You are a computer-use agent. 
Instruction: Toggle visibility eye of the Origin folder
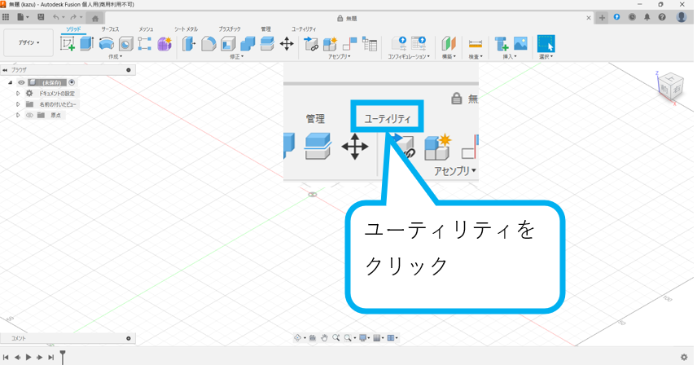pos(29,115)
